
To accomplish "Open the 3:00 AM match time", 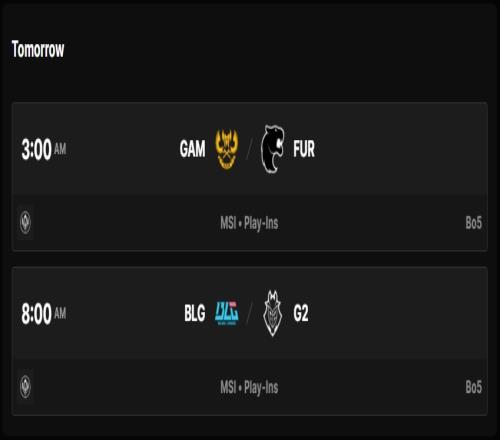I will tap(44, 149).
